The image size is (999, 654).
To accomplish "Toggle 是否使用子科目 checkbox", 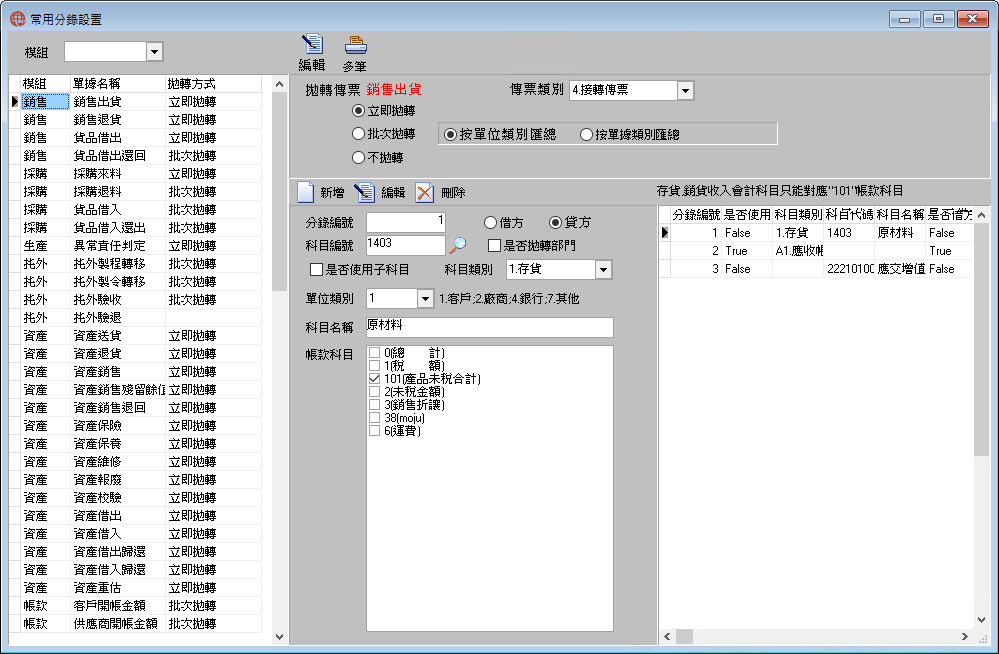I will click(x=316, y=270).
